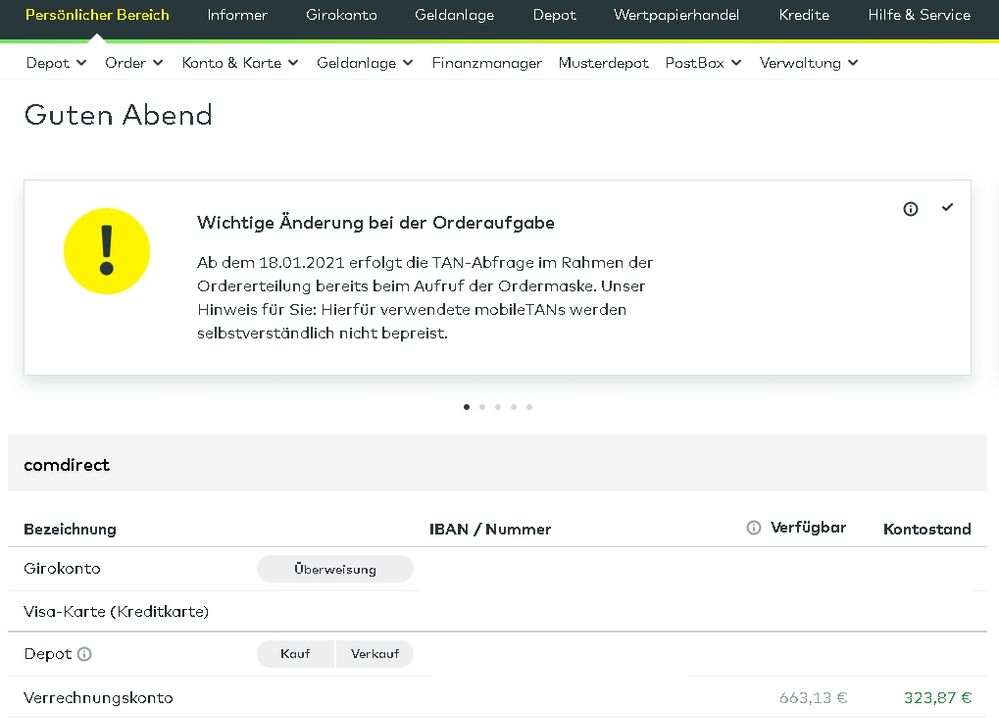This screenshot has width=999, height=719.
Task: Click the Kauf button in the Depot row
Action: point(295,653)
